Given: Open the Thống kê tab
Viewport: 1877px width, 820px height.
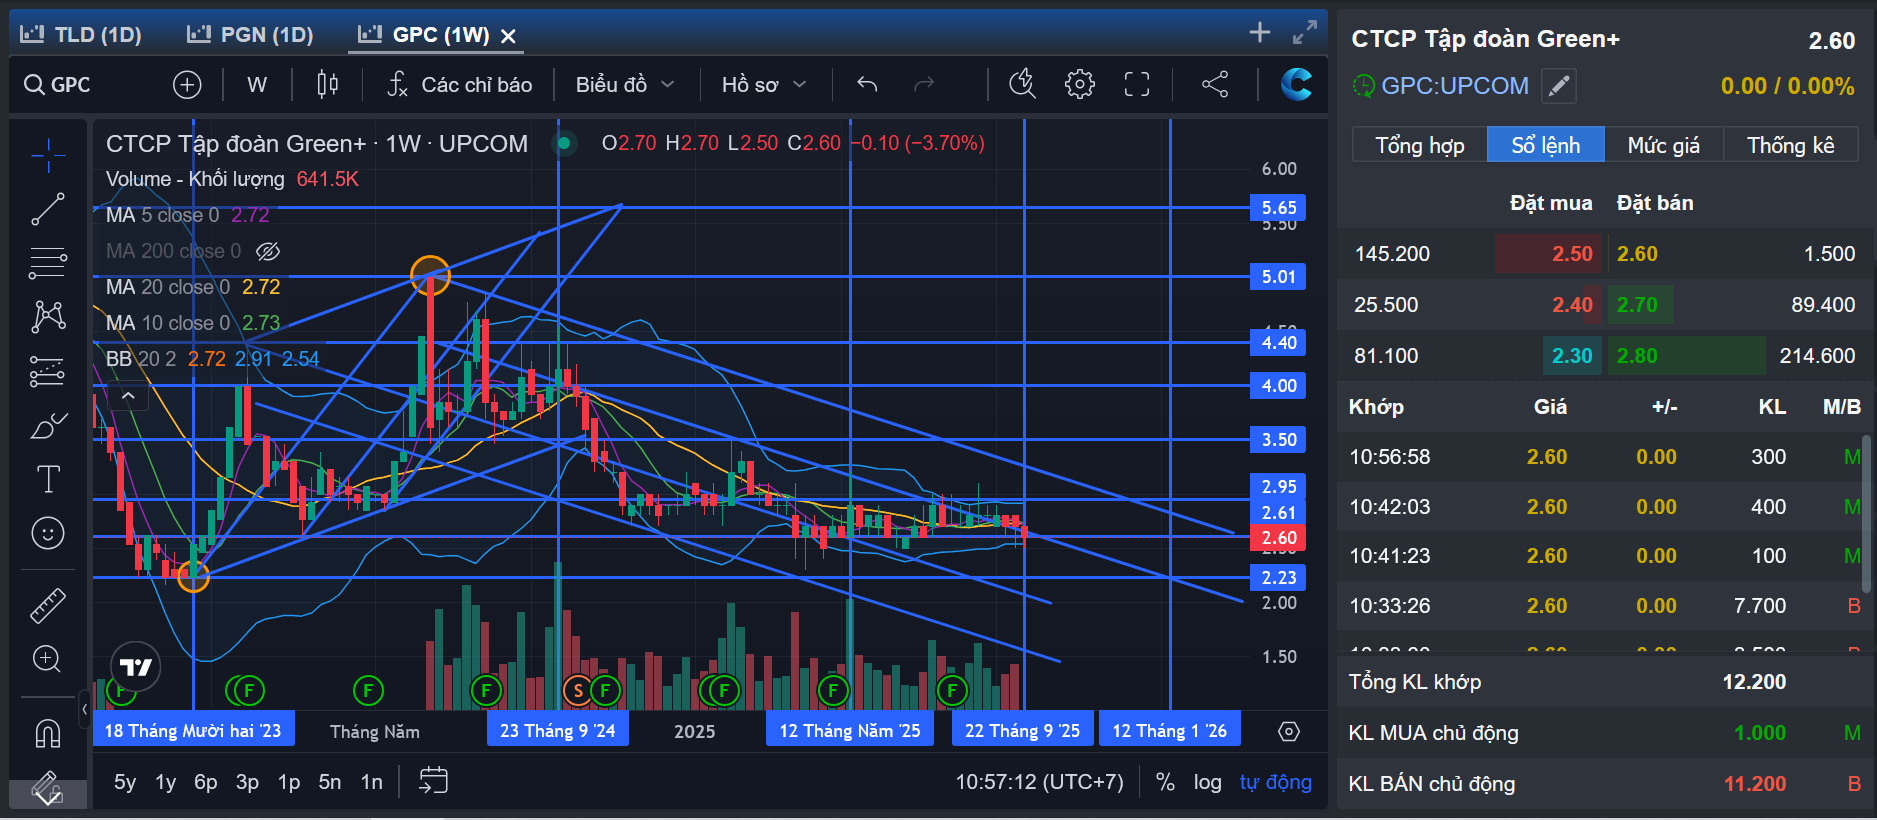Looking at the screenshot, I should click(1790, 145).
